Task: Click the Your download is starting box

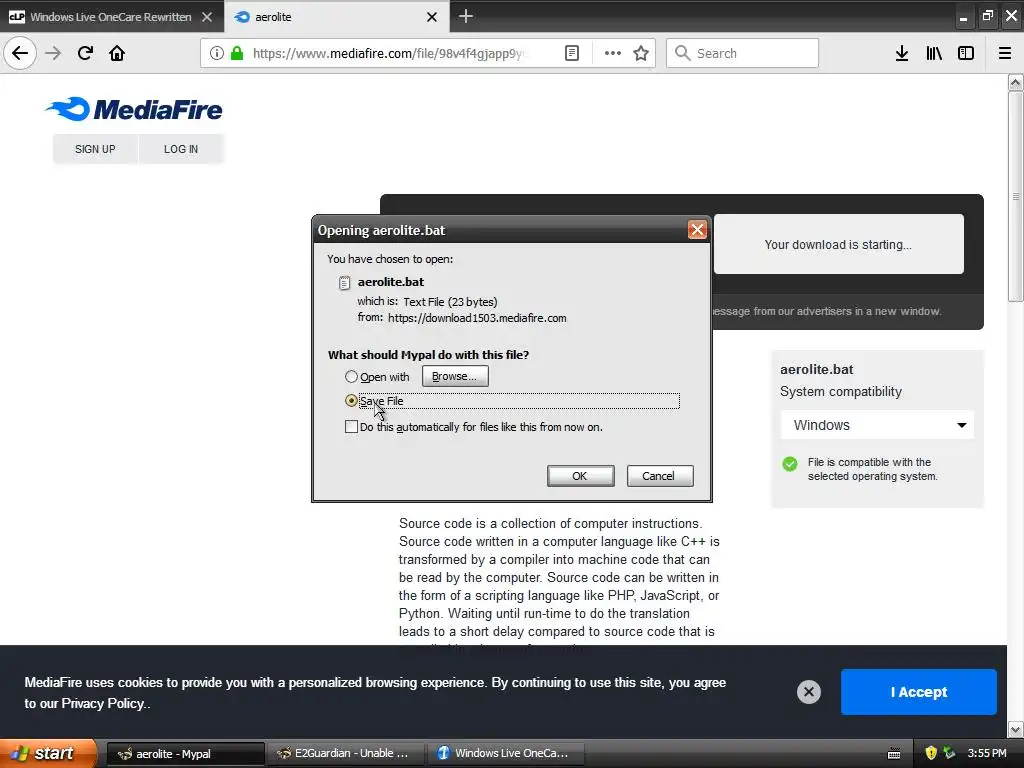Action: [839, 244]
